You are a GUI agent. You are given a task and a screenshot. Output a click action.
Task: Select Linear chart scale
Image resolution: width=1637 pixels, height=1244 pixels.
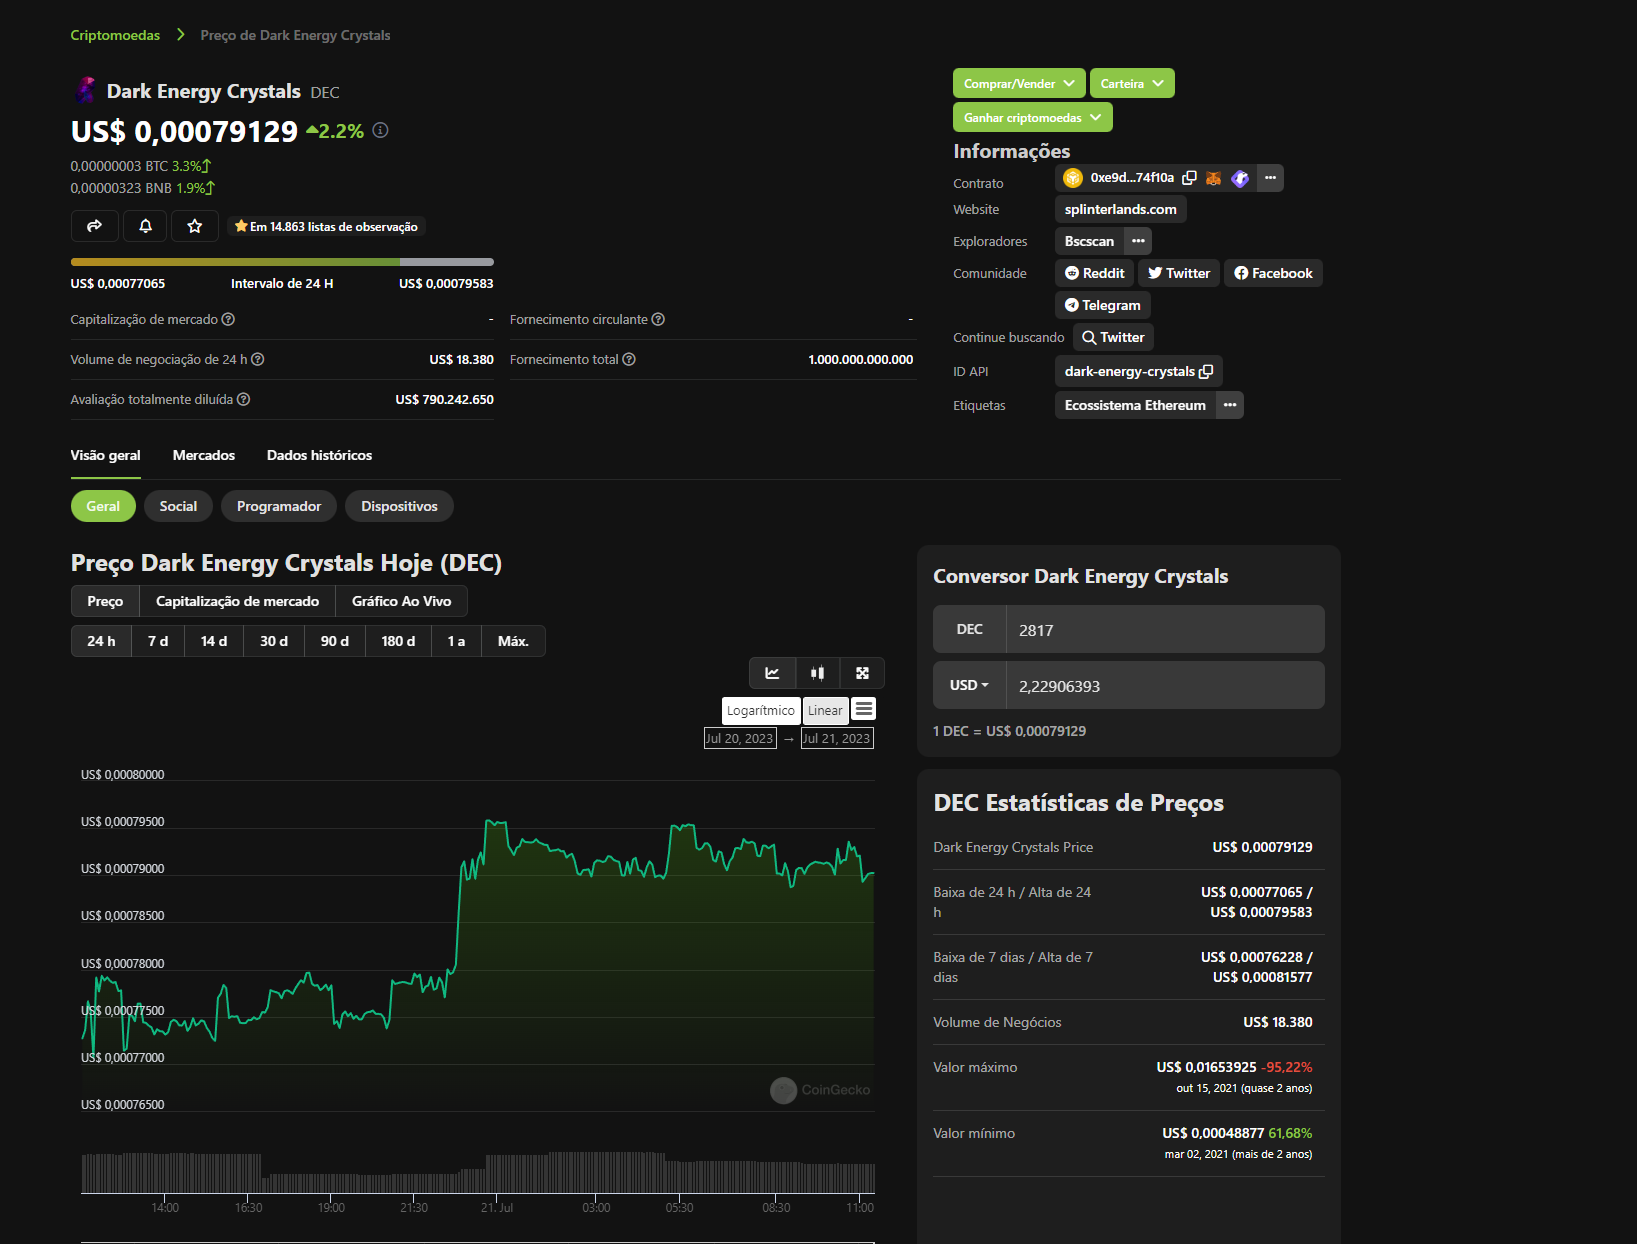click(x=825, y=710)
